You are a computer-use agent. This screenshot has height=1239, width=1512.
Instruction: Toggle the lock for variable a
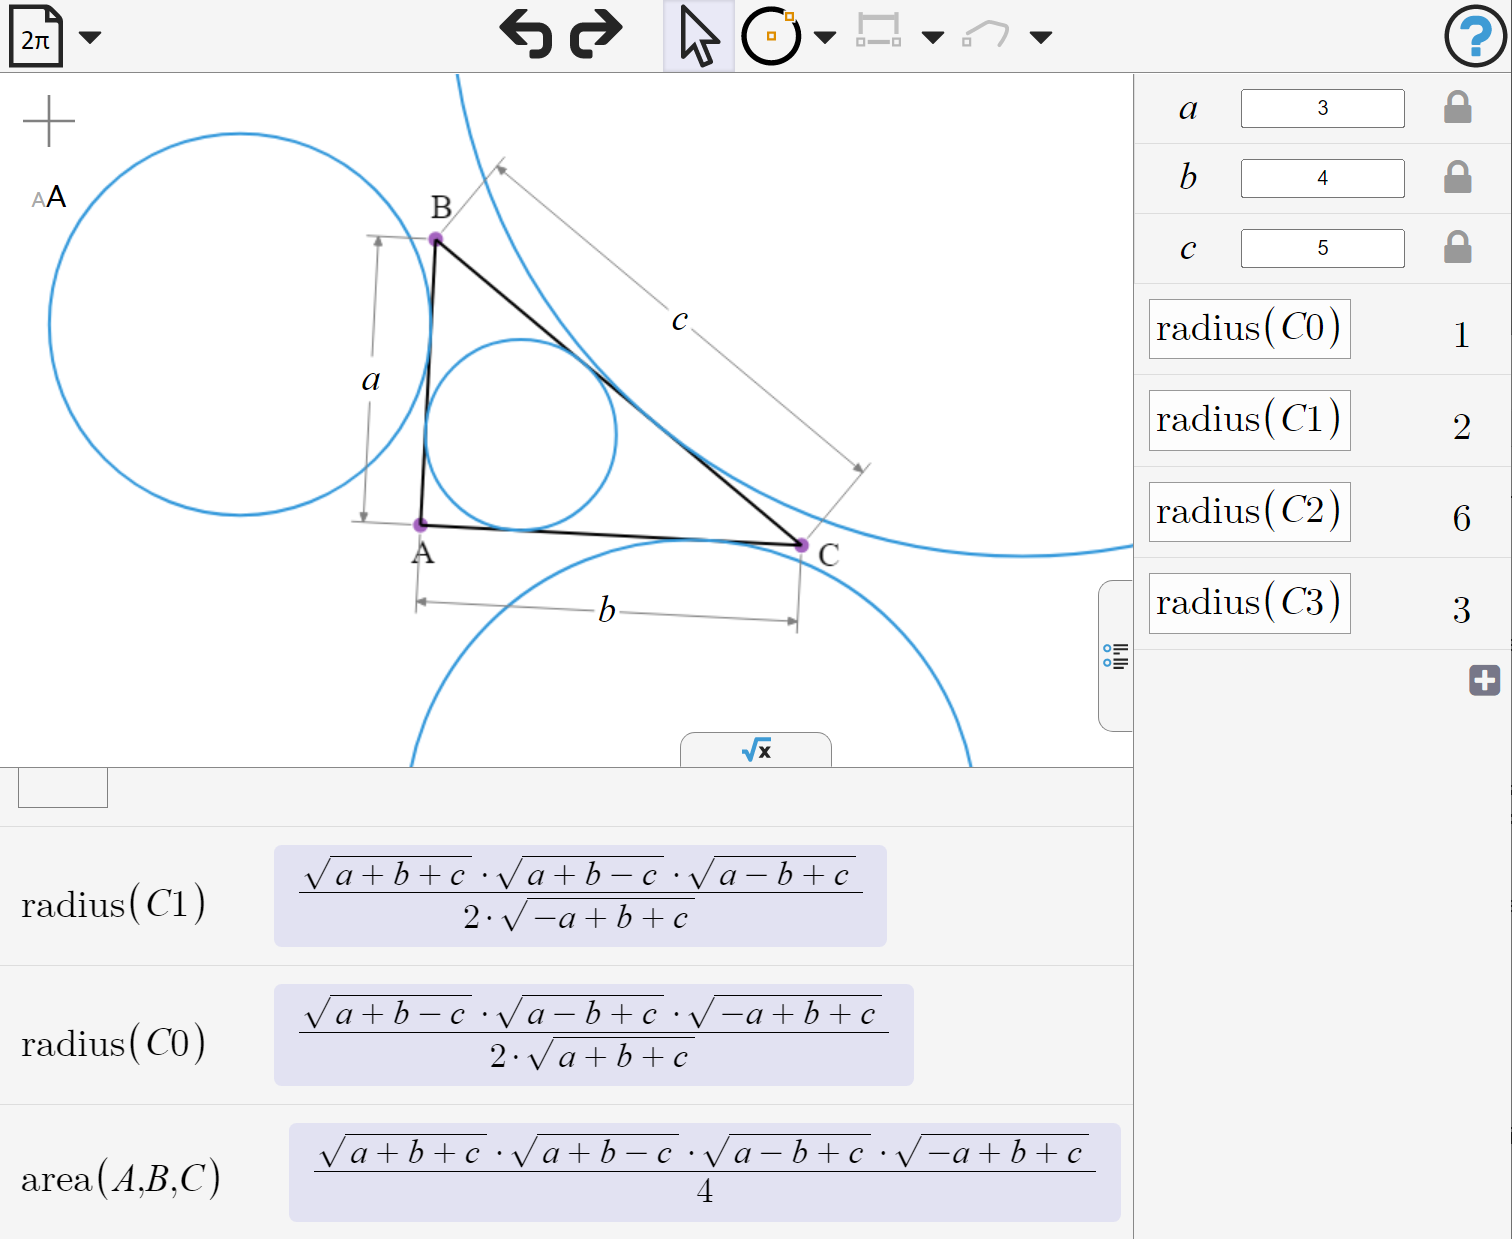click(1457, 108)
